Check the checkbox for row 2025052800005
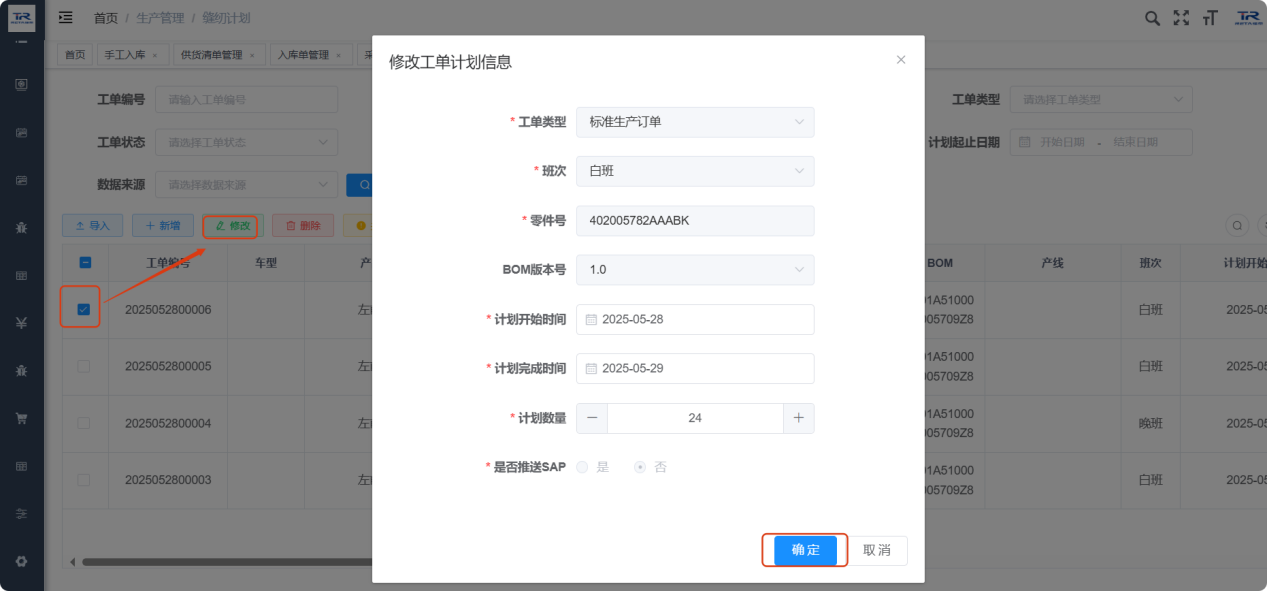Viewport: 1267px width, 591px height. [x=84, y=366]
